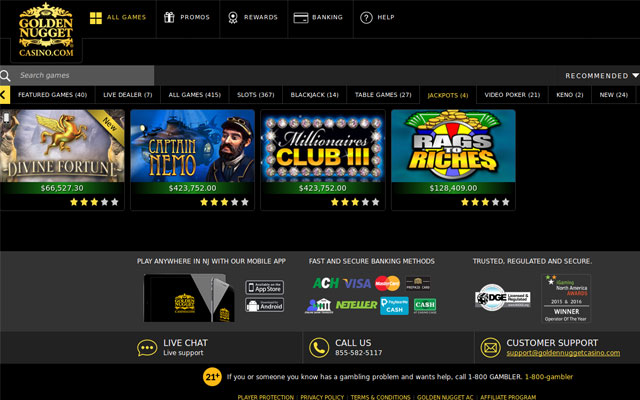The width and height of the screenshot is (640, 400).
Task: Open the Banking menu label
Action: pyautogui.click(x=327, y=17)
